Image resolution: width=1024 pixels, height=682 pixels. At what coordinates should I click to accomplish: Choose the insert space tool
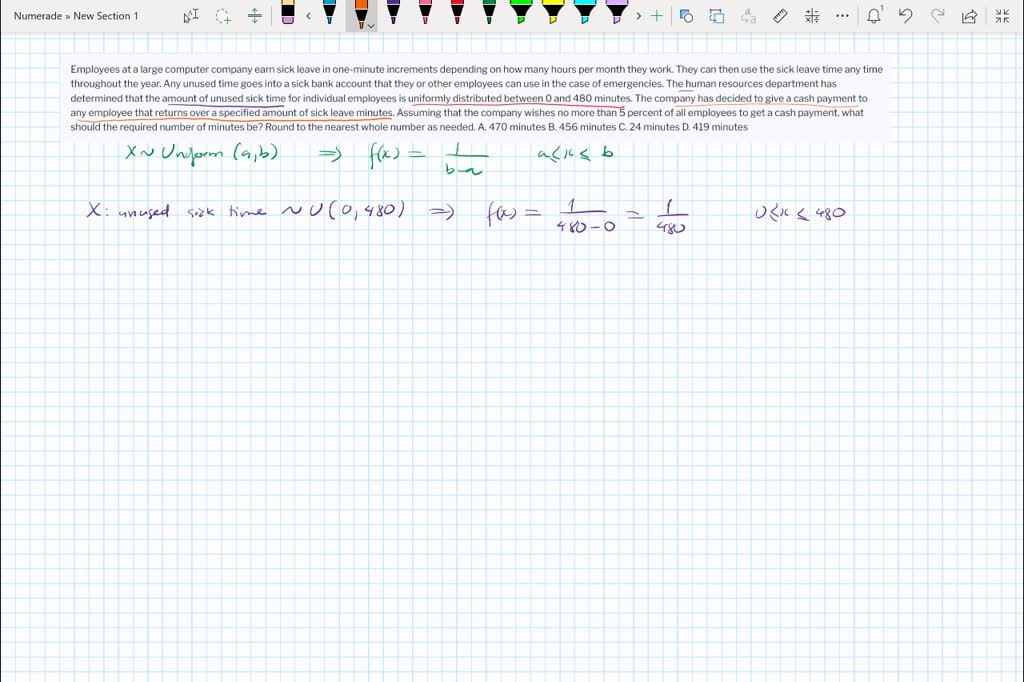[255, 16]
